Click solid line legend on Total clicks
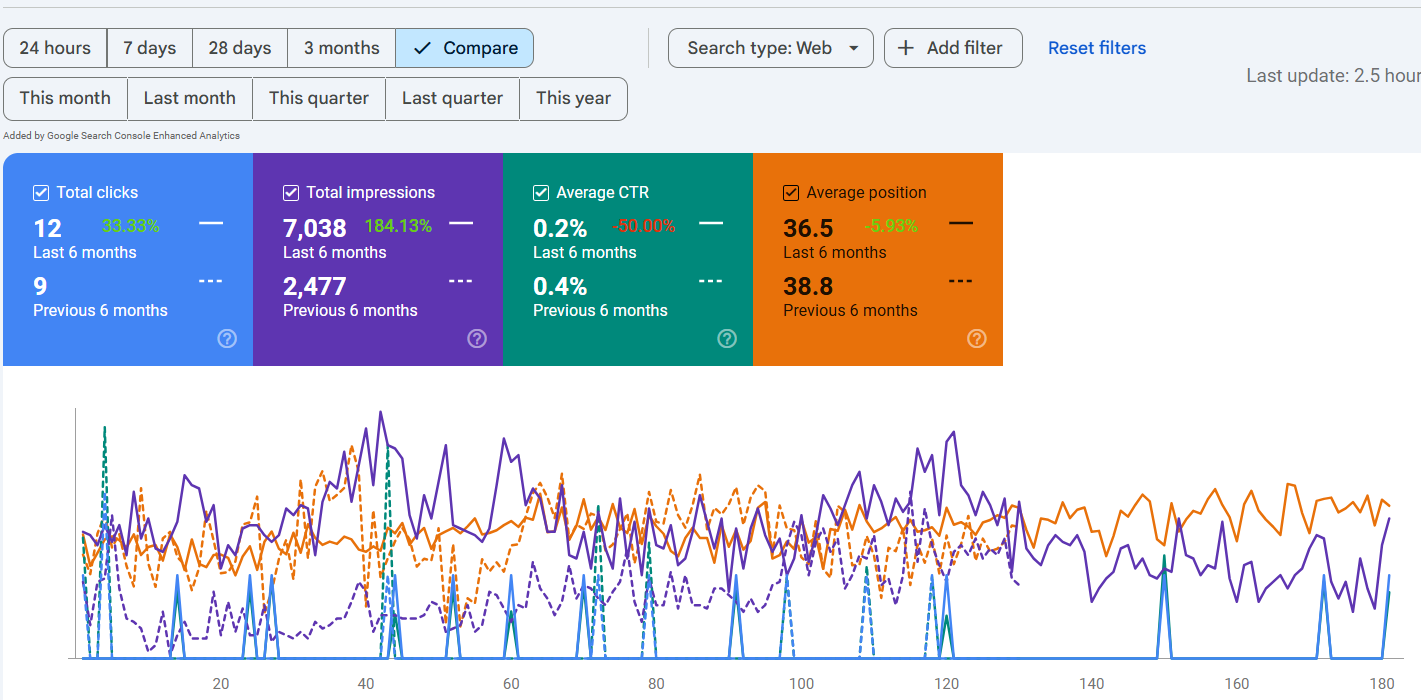 point(211,223)
